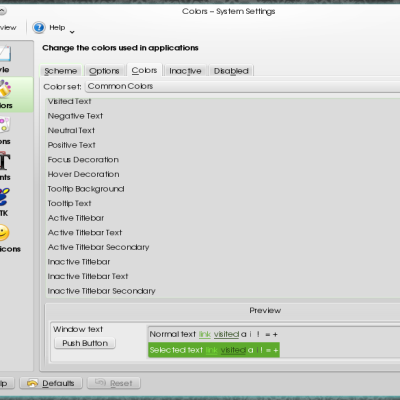Open the Icons module in sidebar

[5, 125]
